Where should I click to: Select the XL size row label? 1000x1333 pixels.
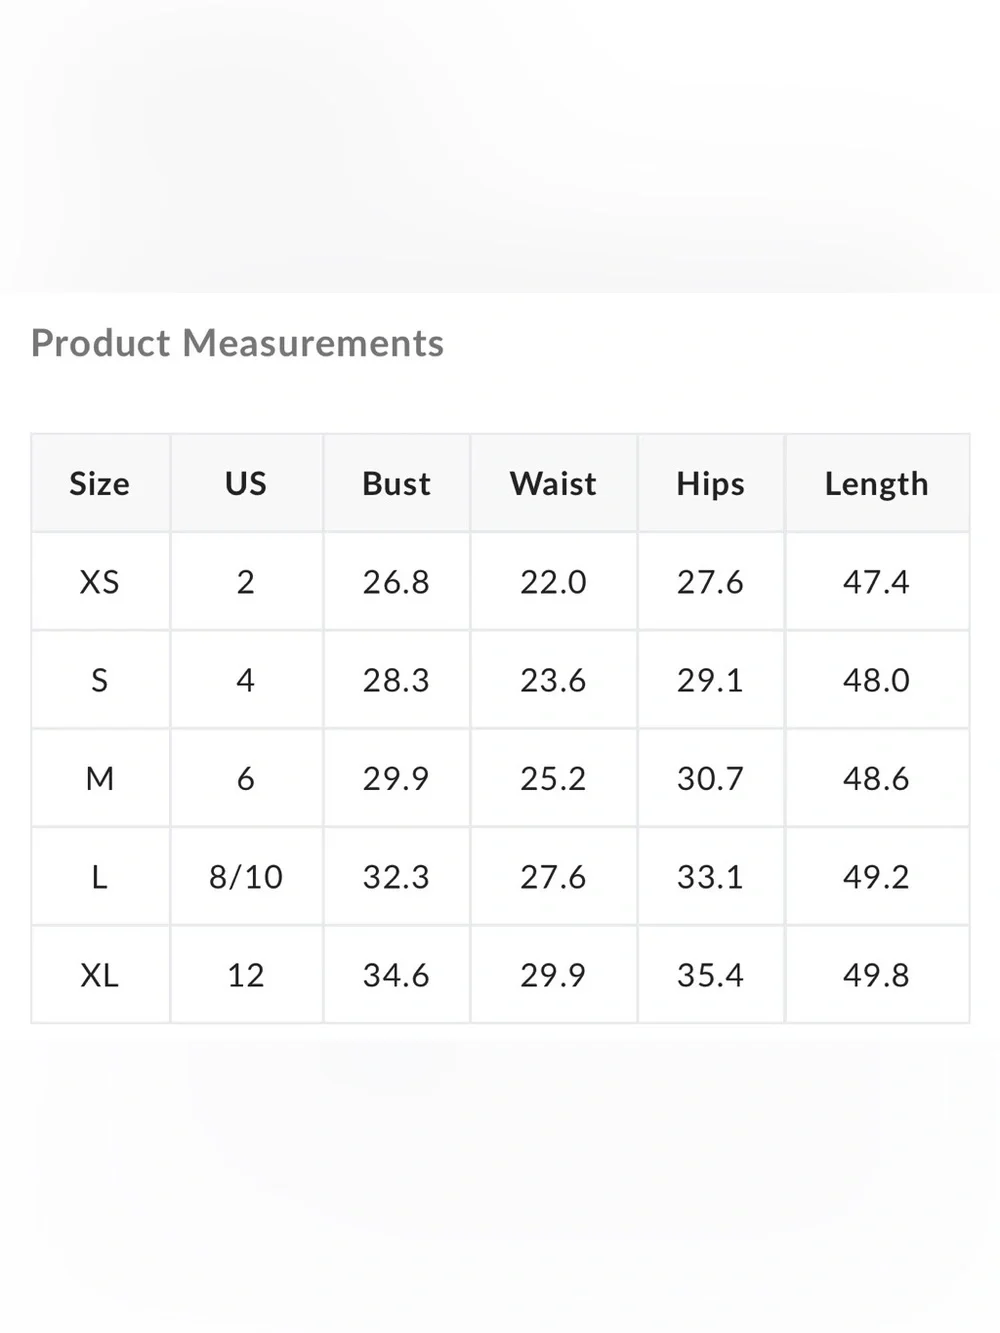(100, 974)
